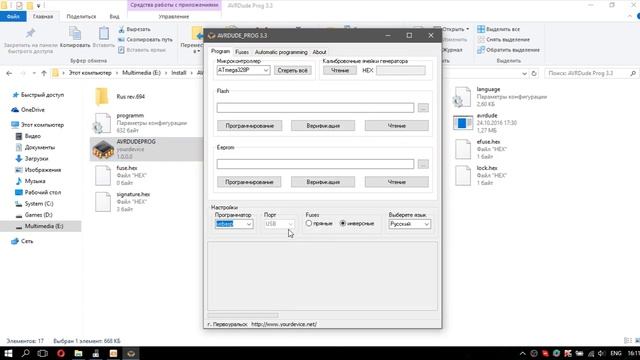This screenshot has width=640, height=360.
Task: Click 'Чтение' in the calibration cells group
Action: point(340,70)
